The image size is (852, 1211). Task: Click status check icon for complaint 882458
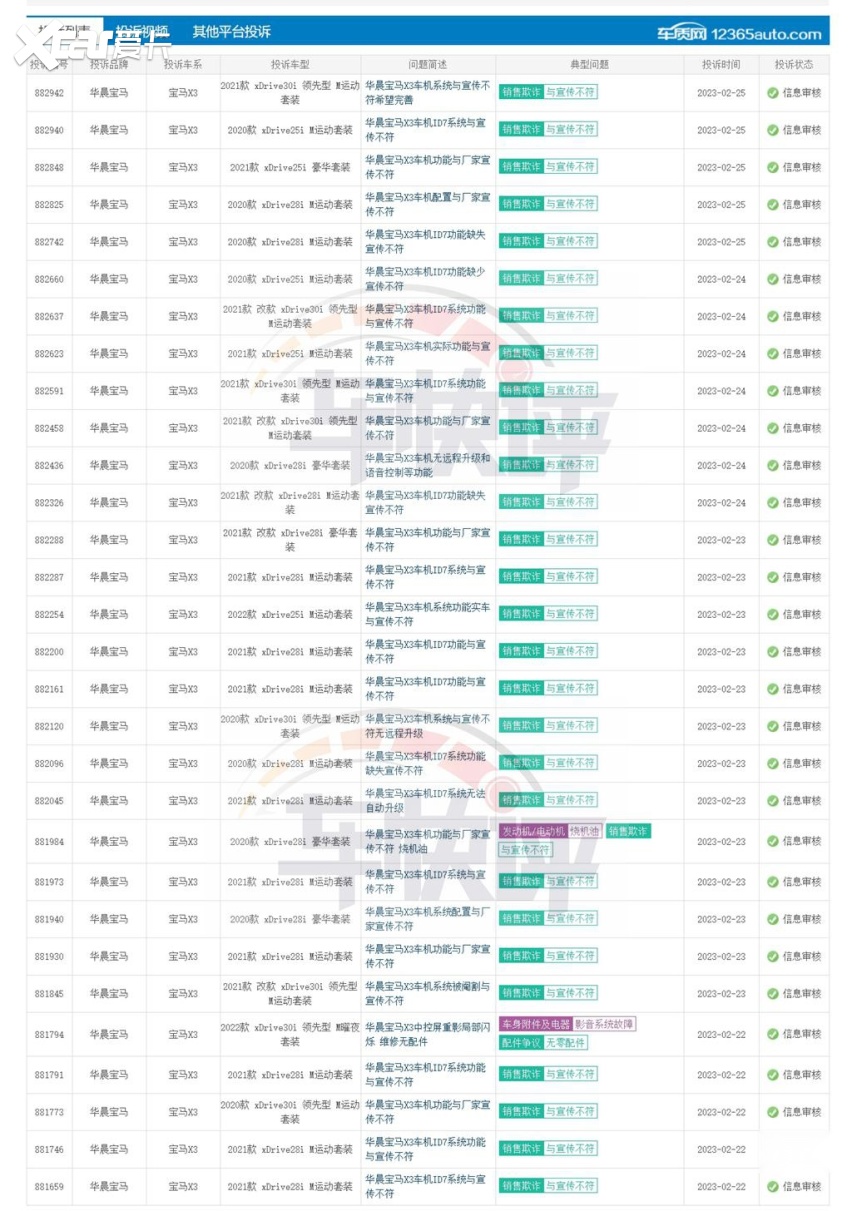772,428
